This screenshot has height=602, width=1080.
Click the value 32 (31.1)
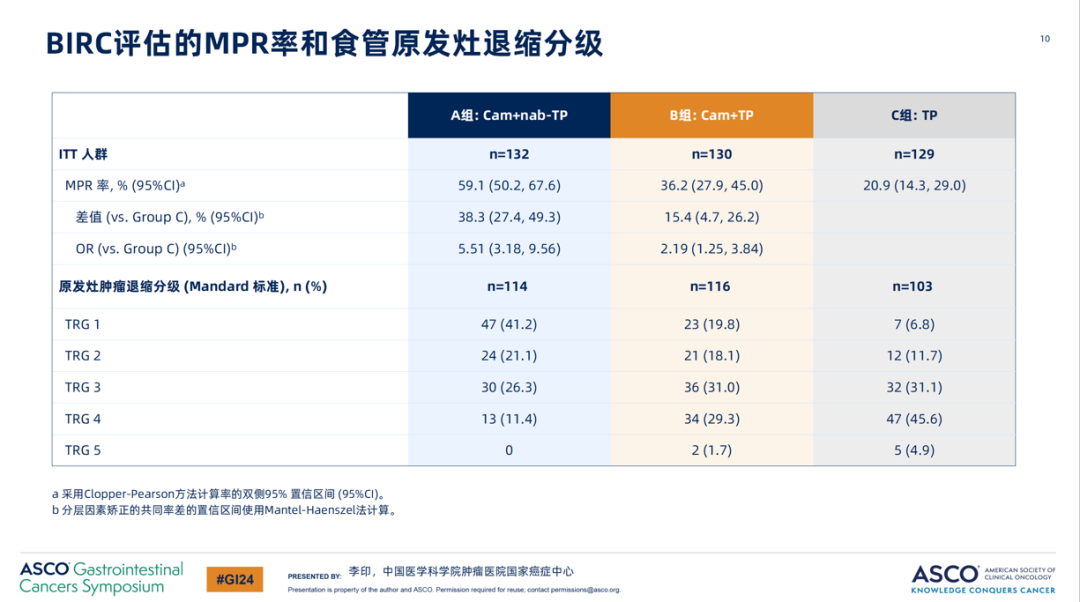(x=914, y=387)
